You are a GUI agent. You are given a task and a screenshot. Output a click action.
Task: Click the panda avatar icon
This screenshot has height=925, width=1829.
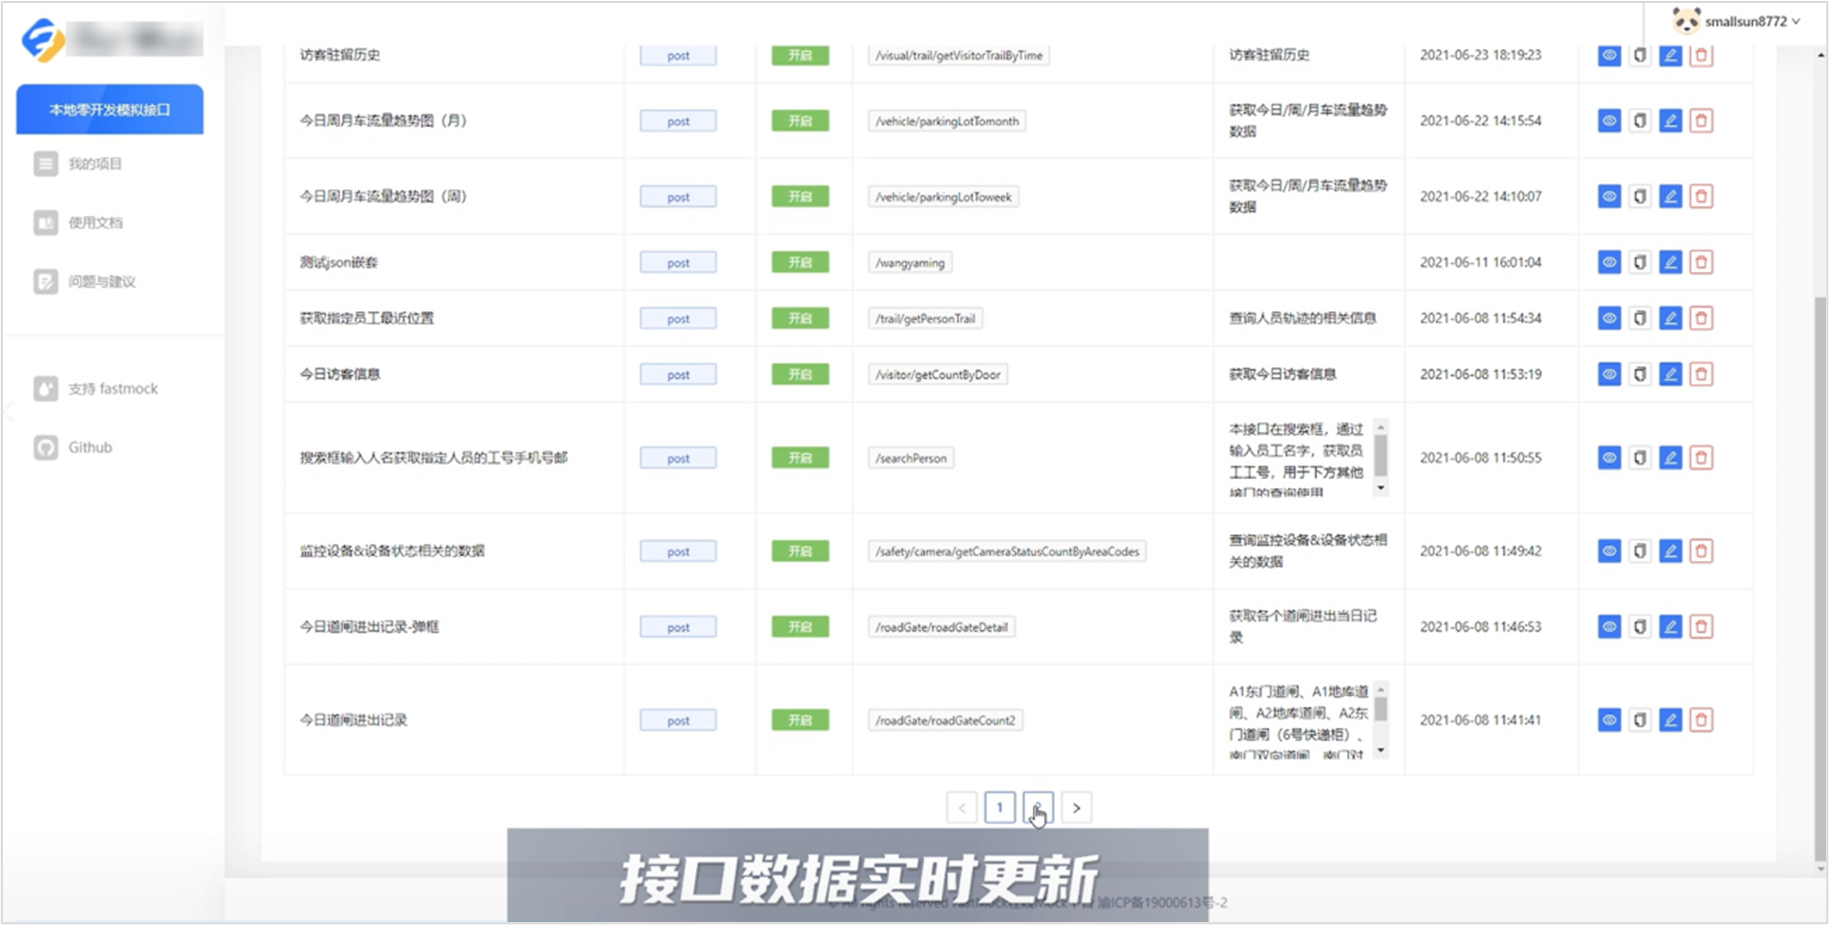coord(1686,20)
